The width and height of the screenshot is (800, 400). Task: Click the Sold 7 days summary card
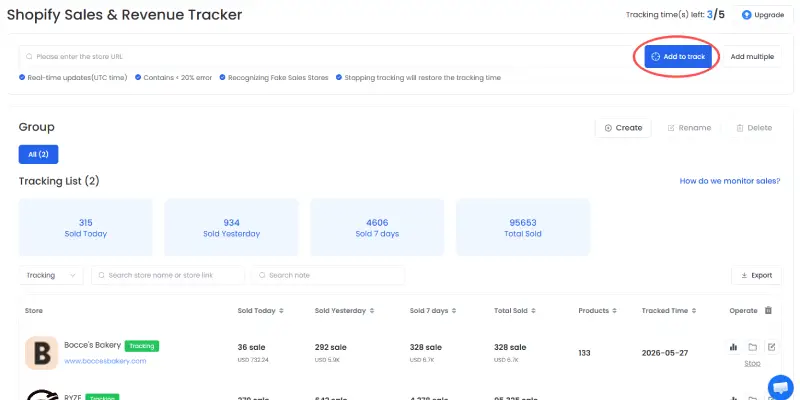click(x=377, y=228)
